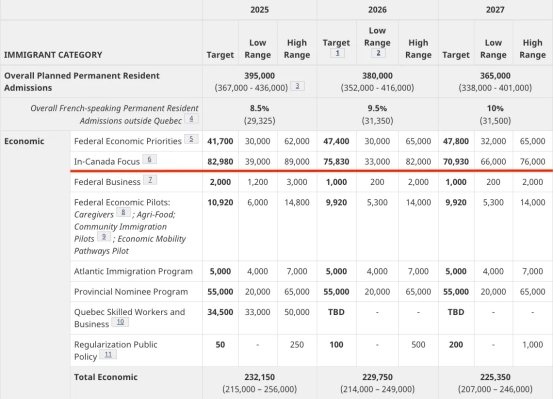Open footnote 4 after Admissions outside Quebec

click(191, 119)
